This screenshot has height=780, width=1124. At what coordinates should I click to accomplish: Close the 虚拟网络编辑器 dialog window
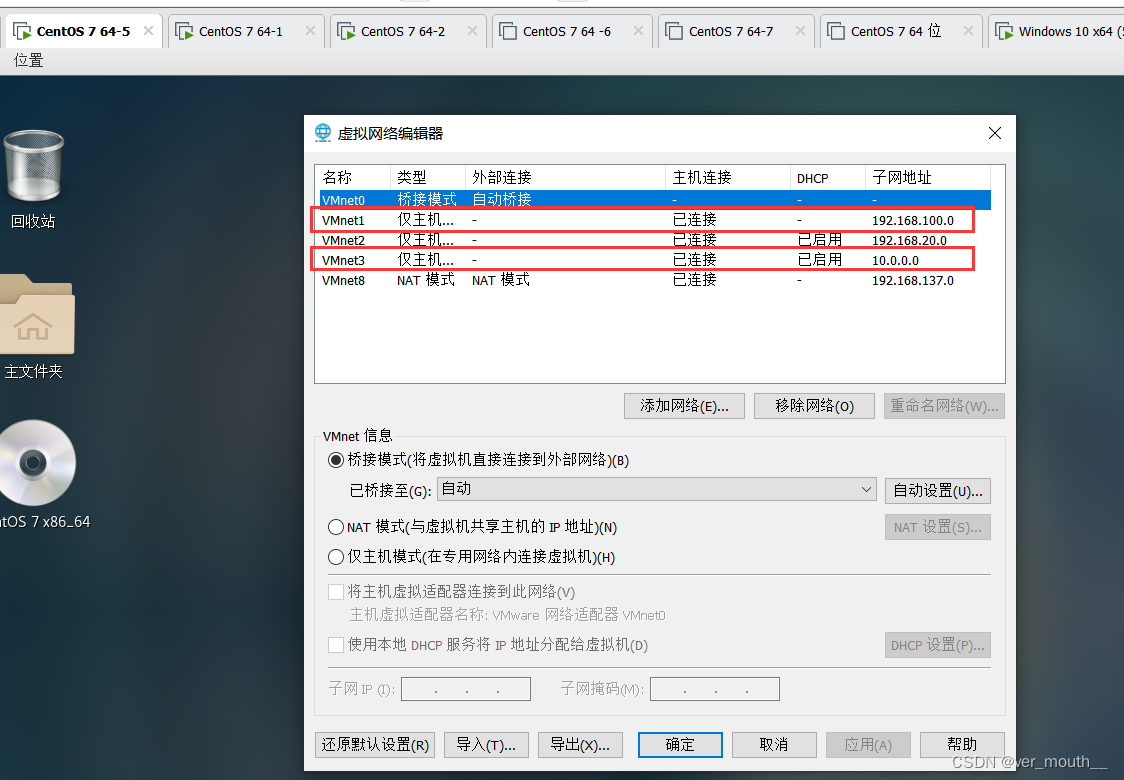click(994, 133)
